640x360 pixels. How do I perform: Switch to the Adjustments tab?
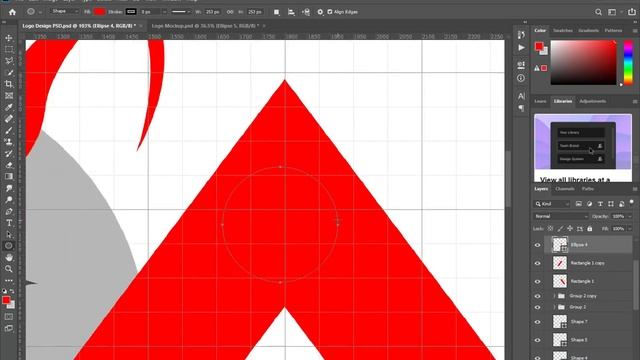tap(593, 101)
